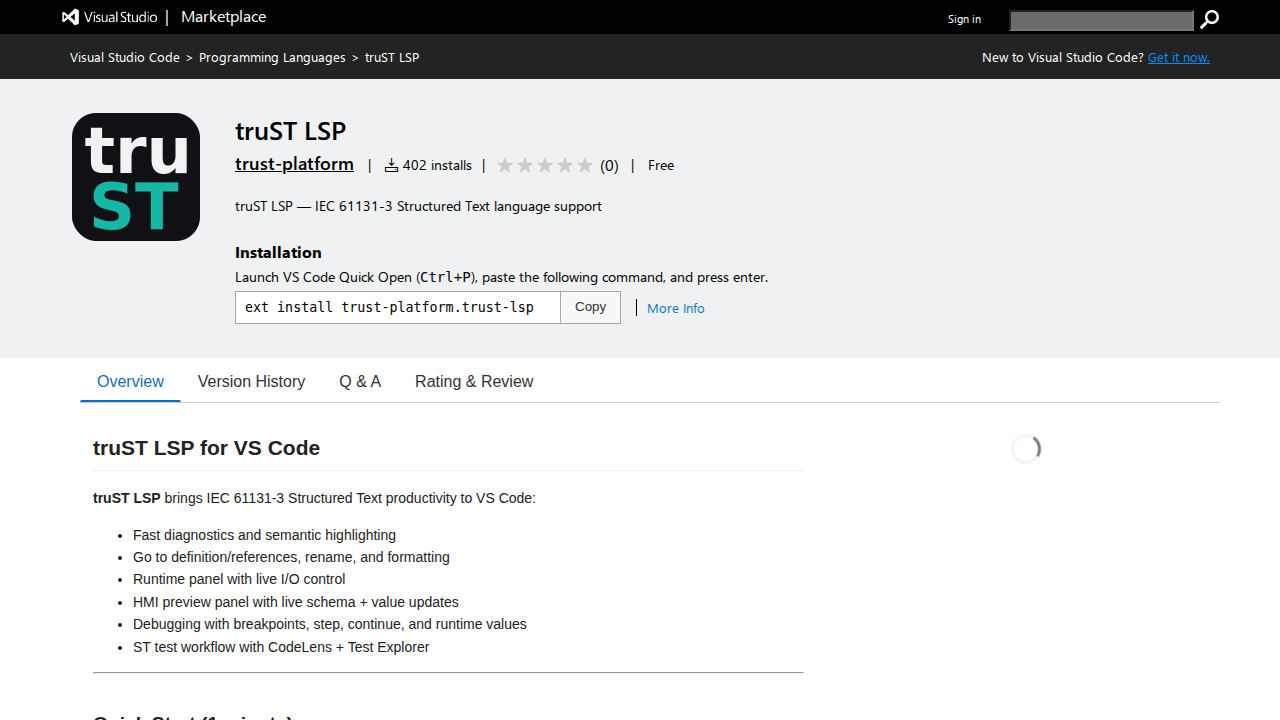Screen dimensions: 1280x720
Task: Click the truST extension logo
Action: [x=135, y=176]
